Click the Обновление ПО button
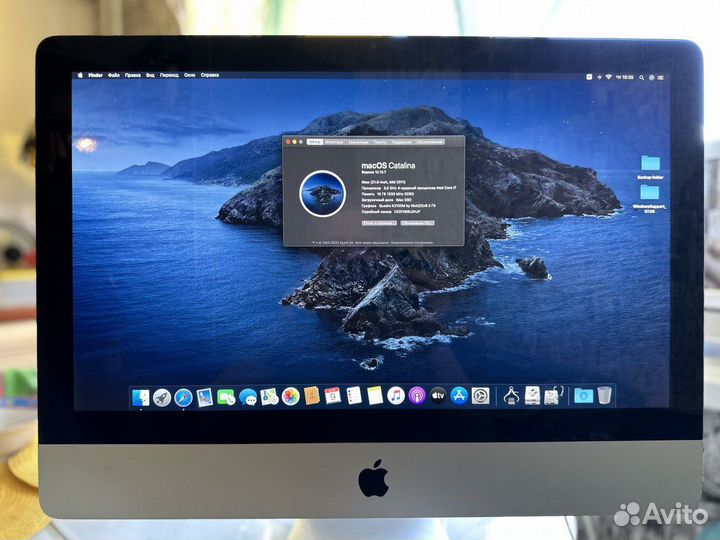Viewport: 720px width, 540px height. pyautogui.click(x=417, y=223)
